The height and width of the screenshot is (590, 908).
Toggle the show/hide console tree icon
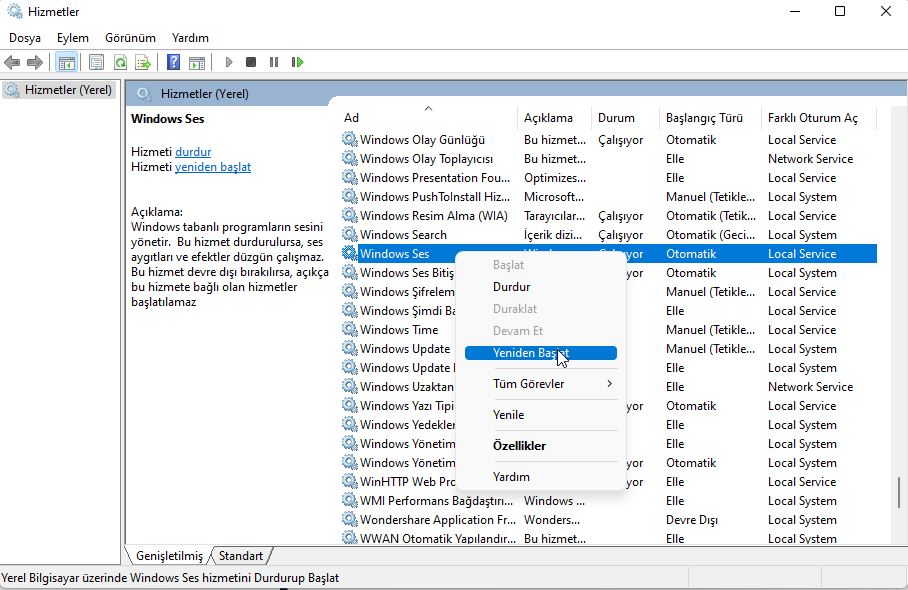click(67, 62)
